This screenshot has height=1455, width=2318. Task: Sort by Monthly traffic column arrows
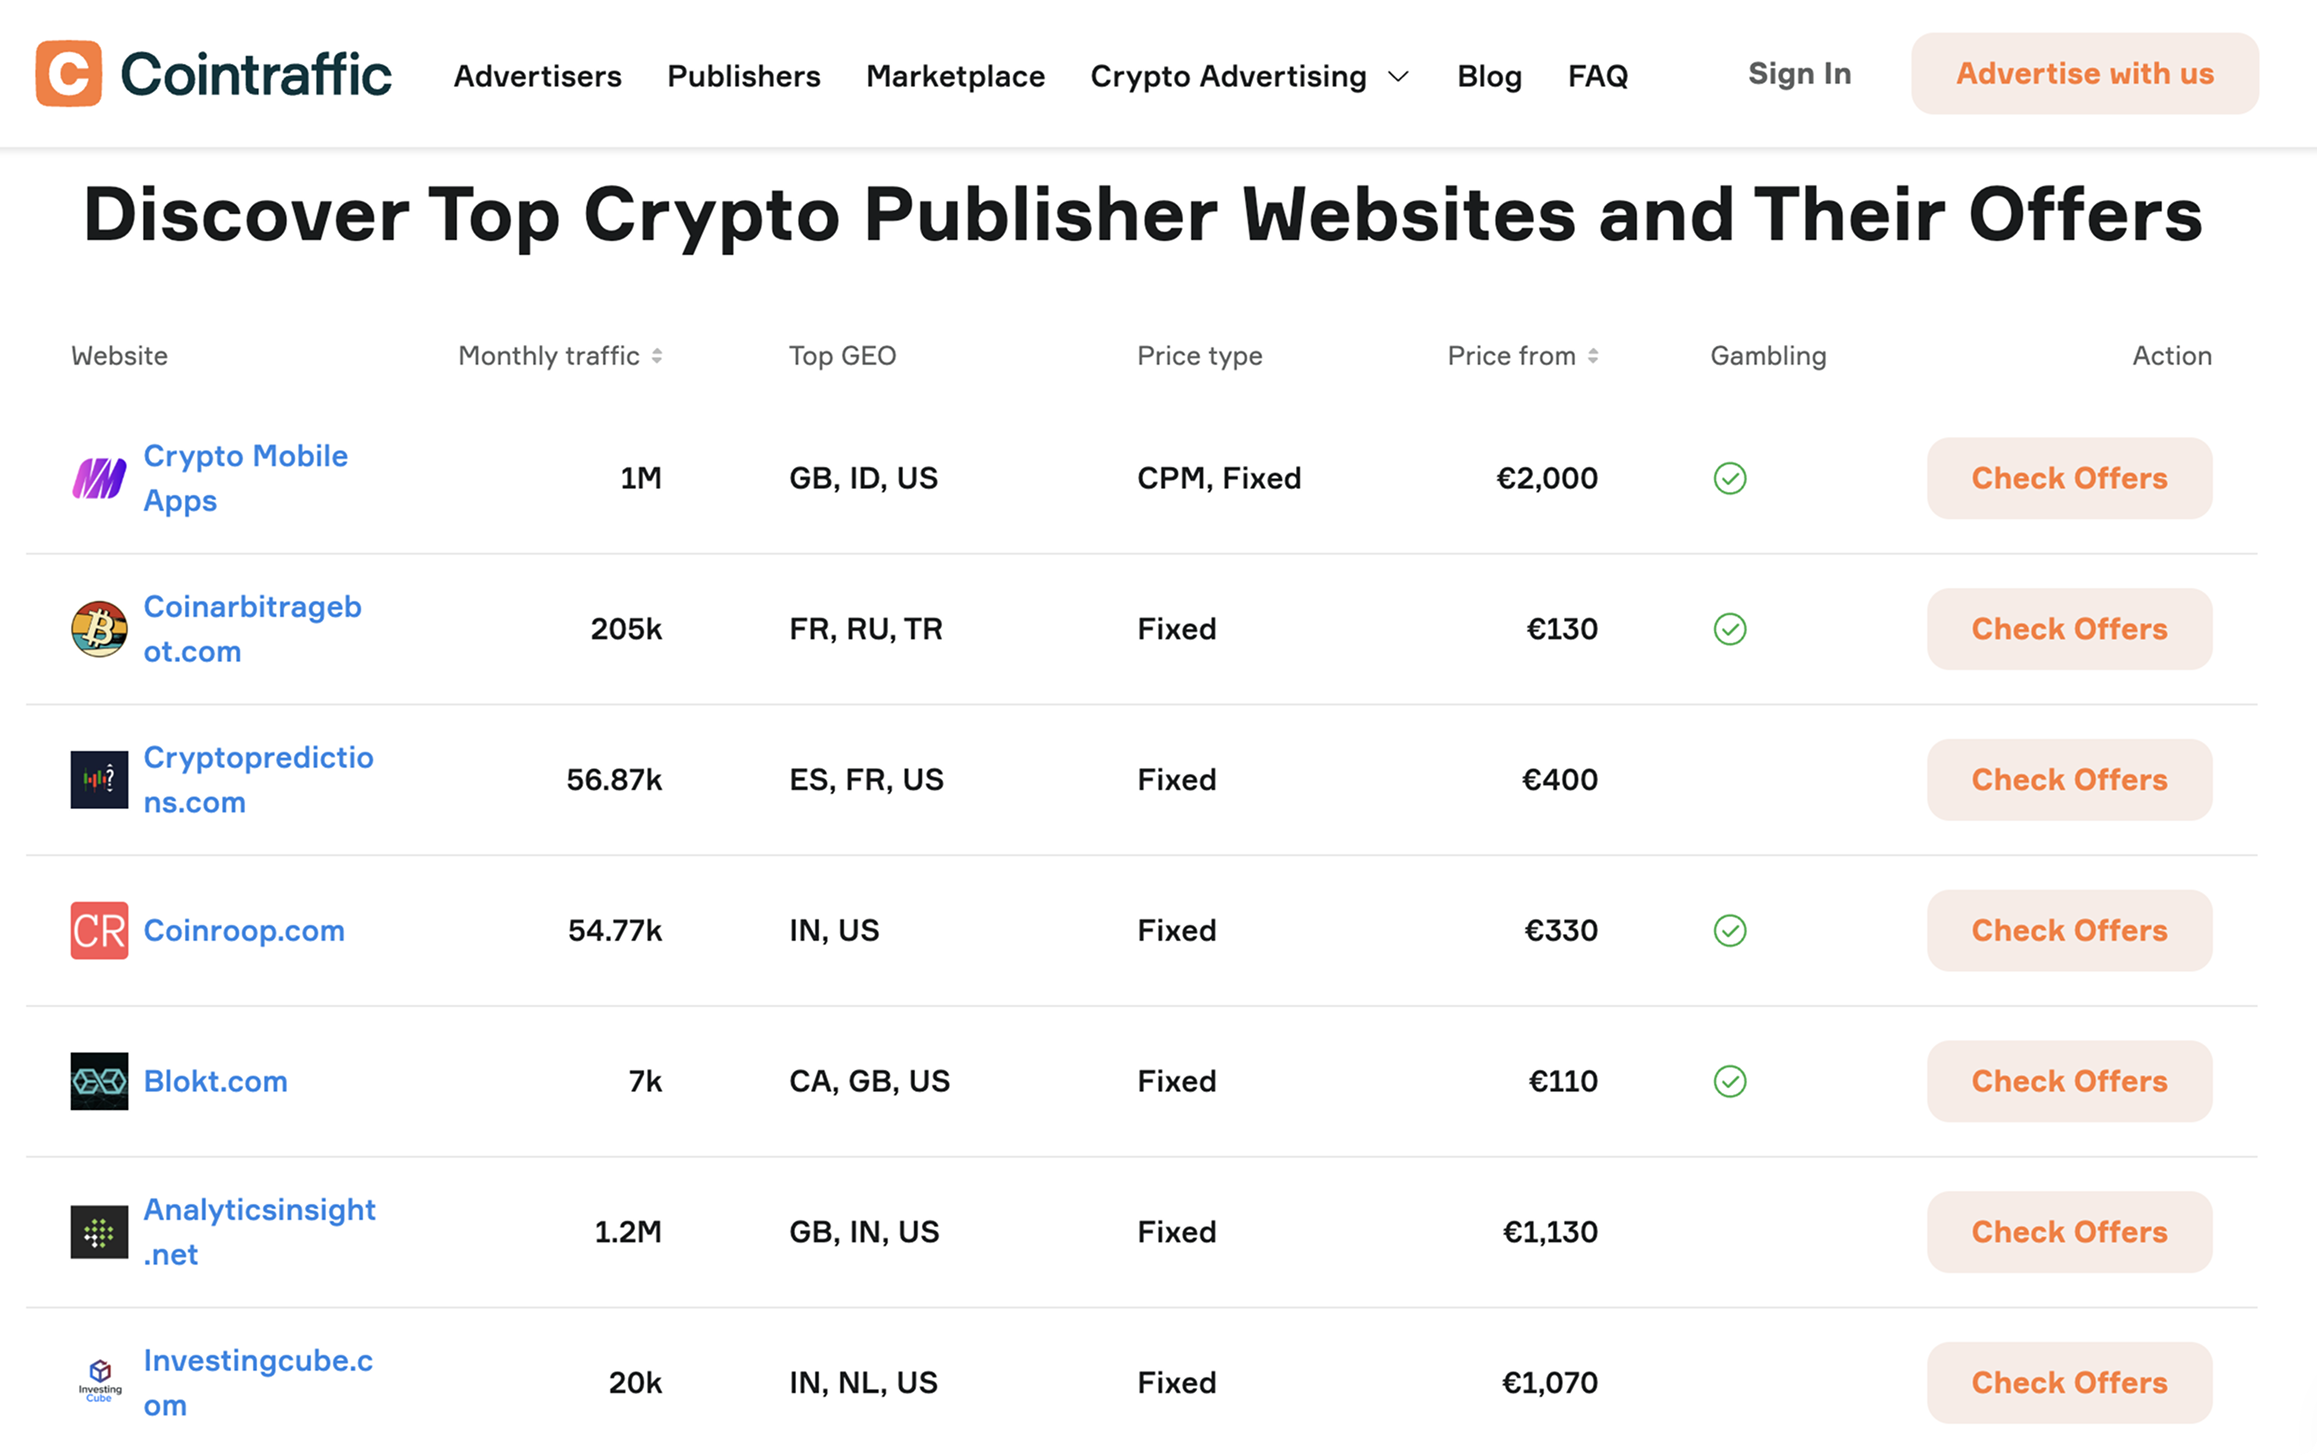[657, 356]
